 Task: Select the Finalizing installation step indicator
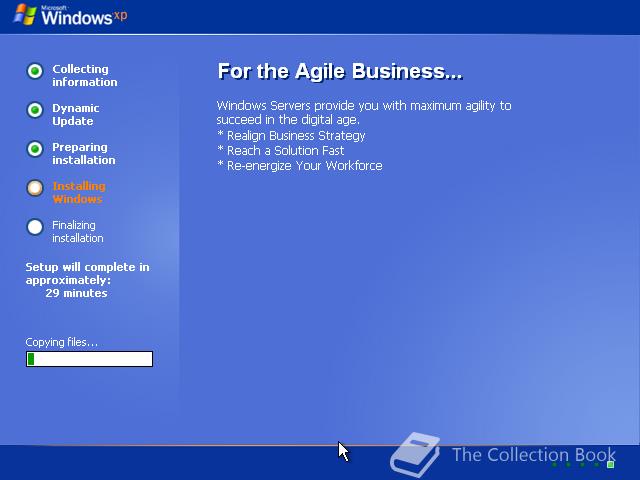tap(35, 227)
